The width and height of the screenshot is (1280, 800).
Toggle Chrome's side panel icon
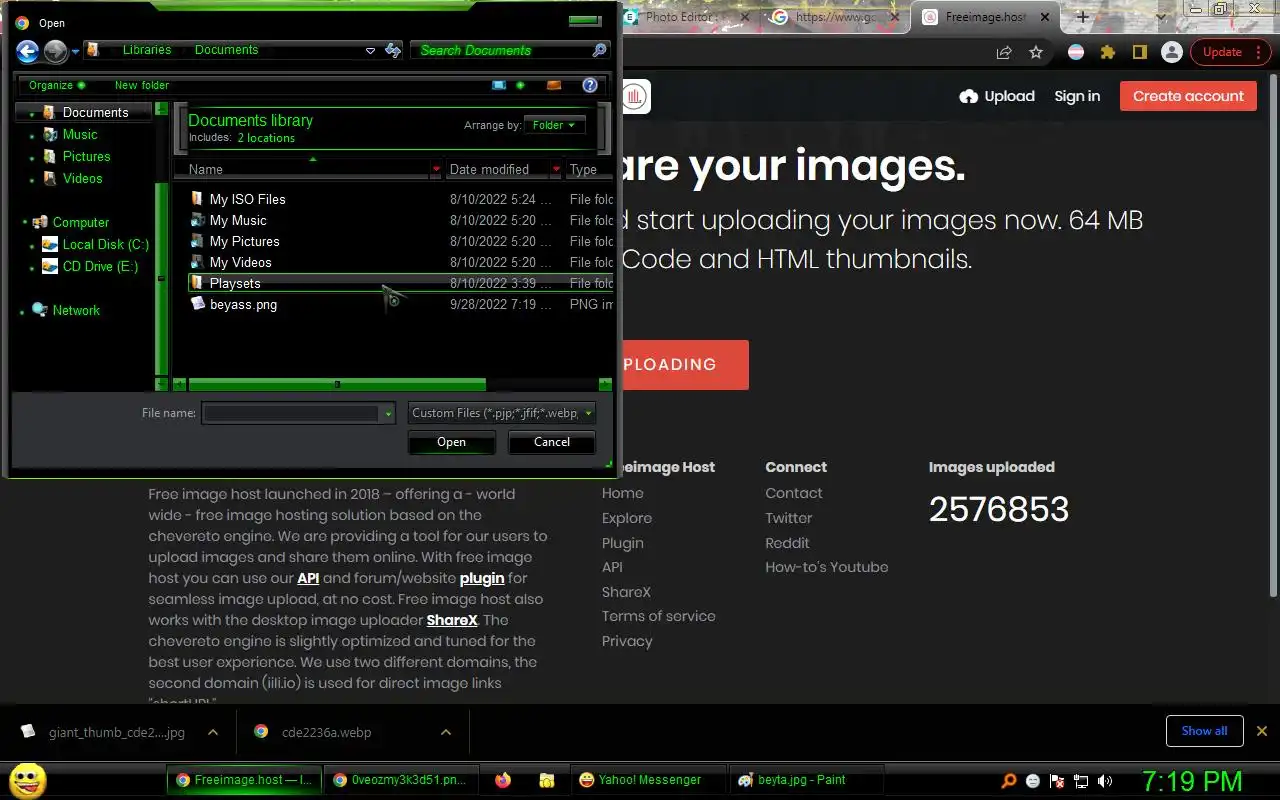[x=1139, y=52]
